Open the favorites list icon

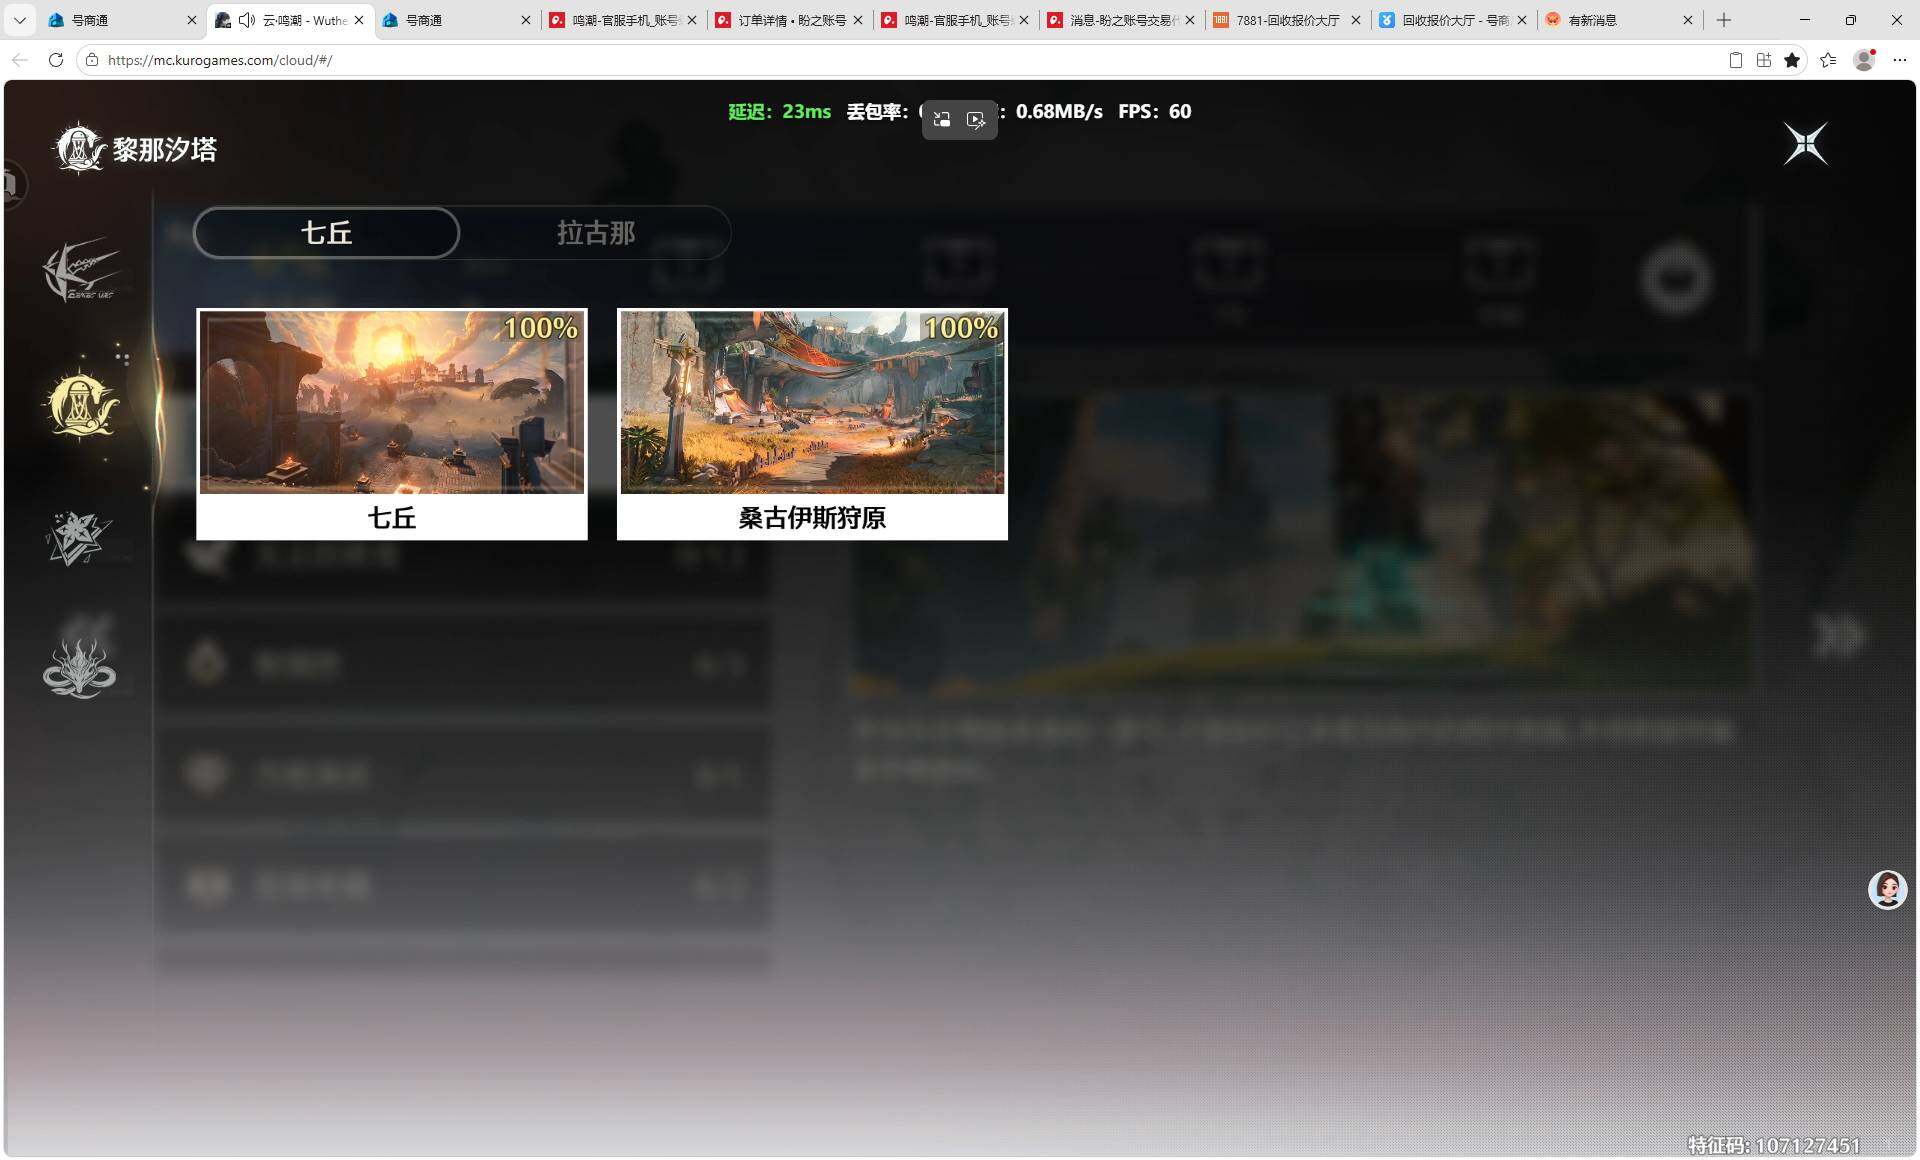pyautogui.click(x=1828, y=60)
